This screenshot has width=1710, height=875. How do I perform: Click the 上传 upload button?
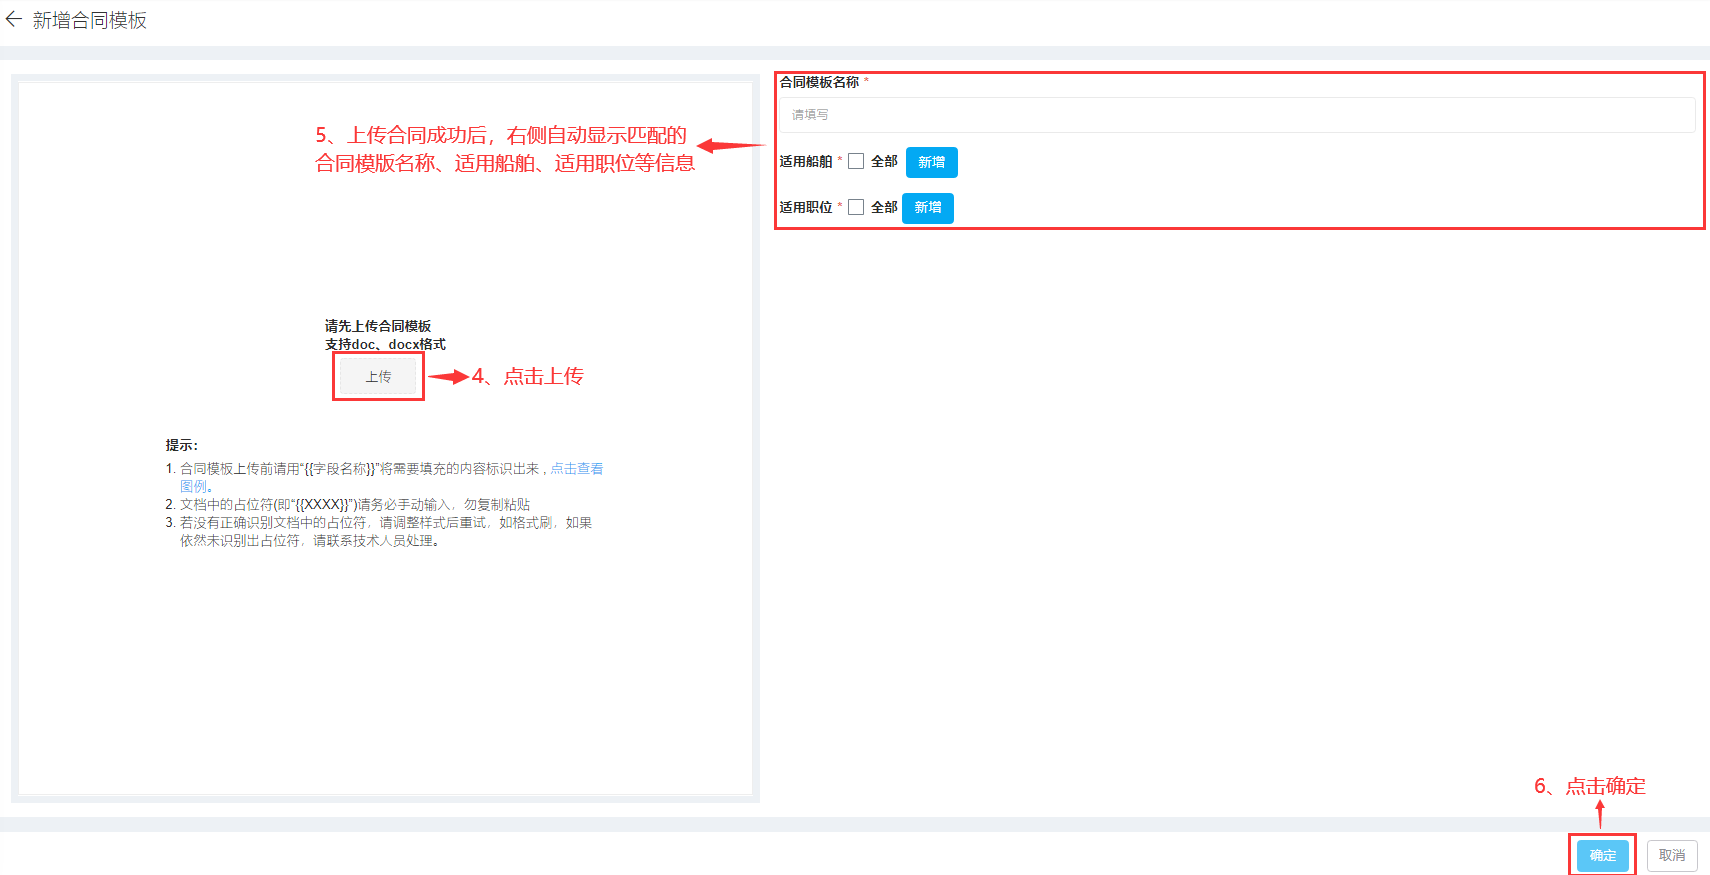378,376
